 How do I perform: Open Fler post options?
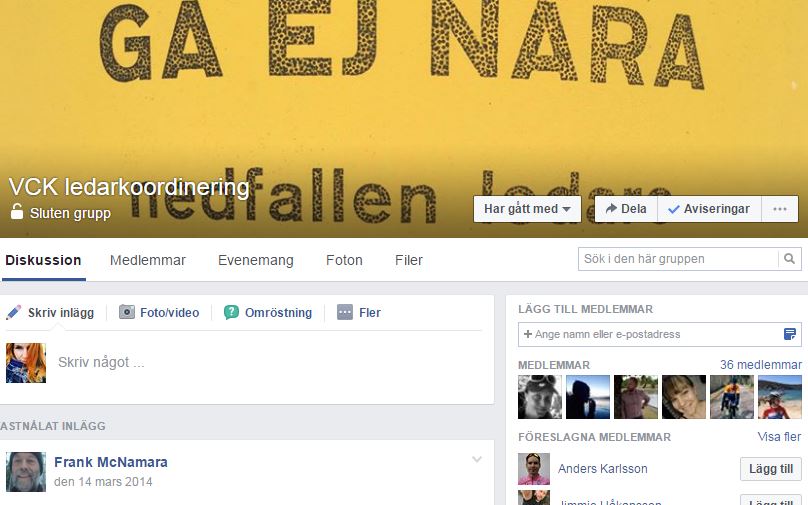tap(359, 312)
